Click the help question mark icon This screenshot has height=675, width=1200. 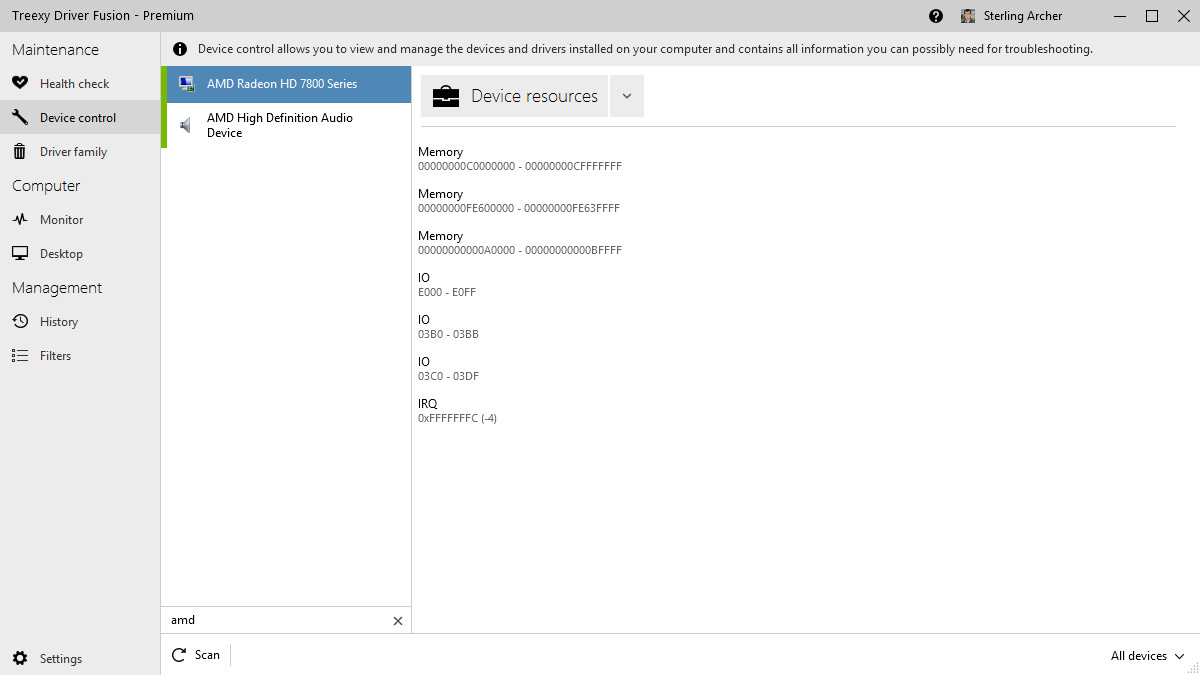[936, 16]
